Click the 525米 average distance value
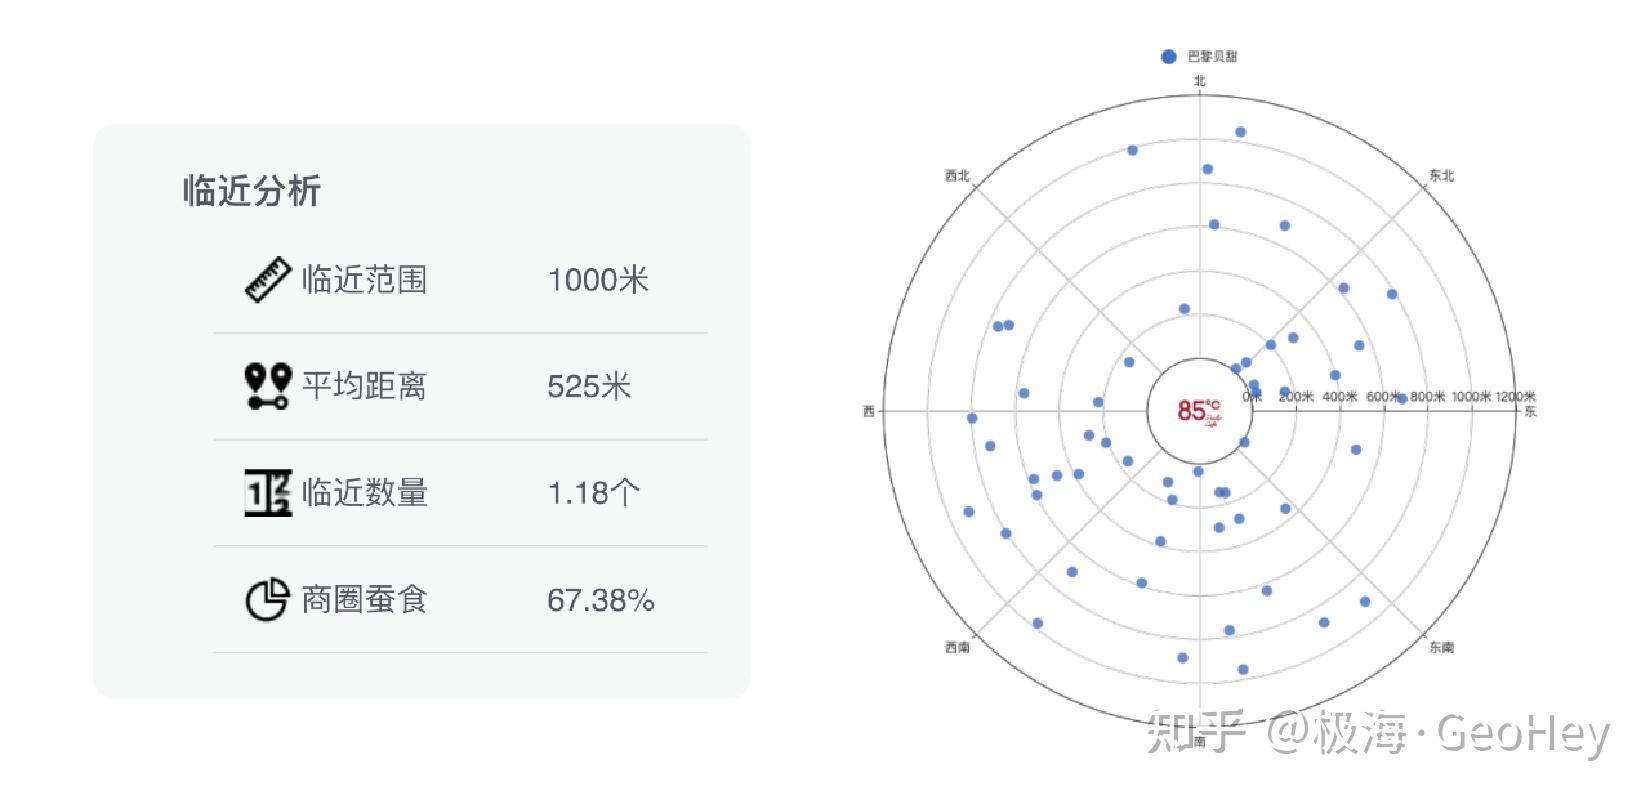Image resolution: width=1651 pixels, height=805 pixels. 589,386
